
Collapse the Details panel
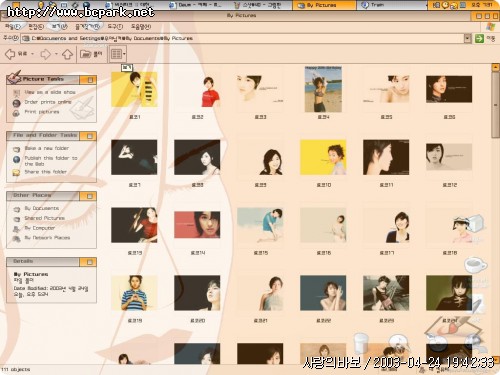[89, 262]
